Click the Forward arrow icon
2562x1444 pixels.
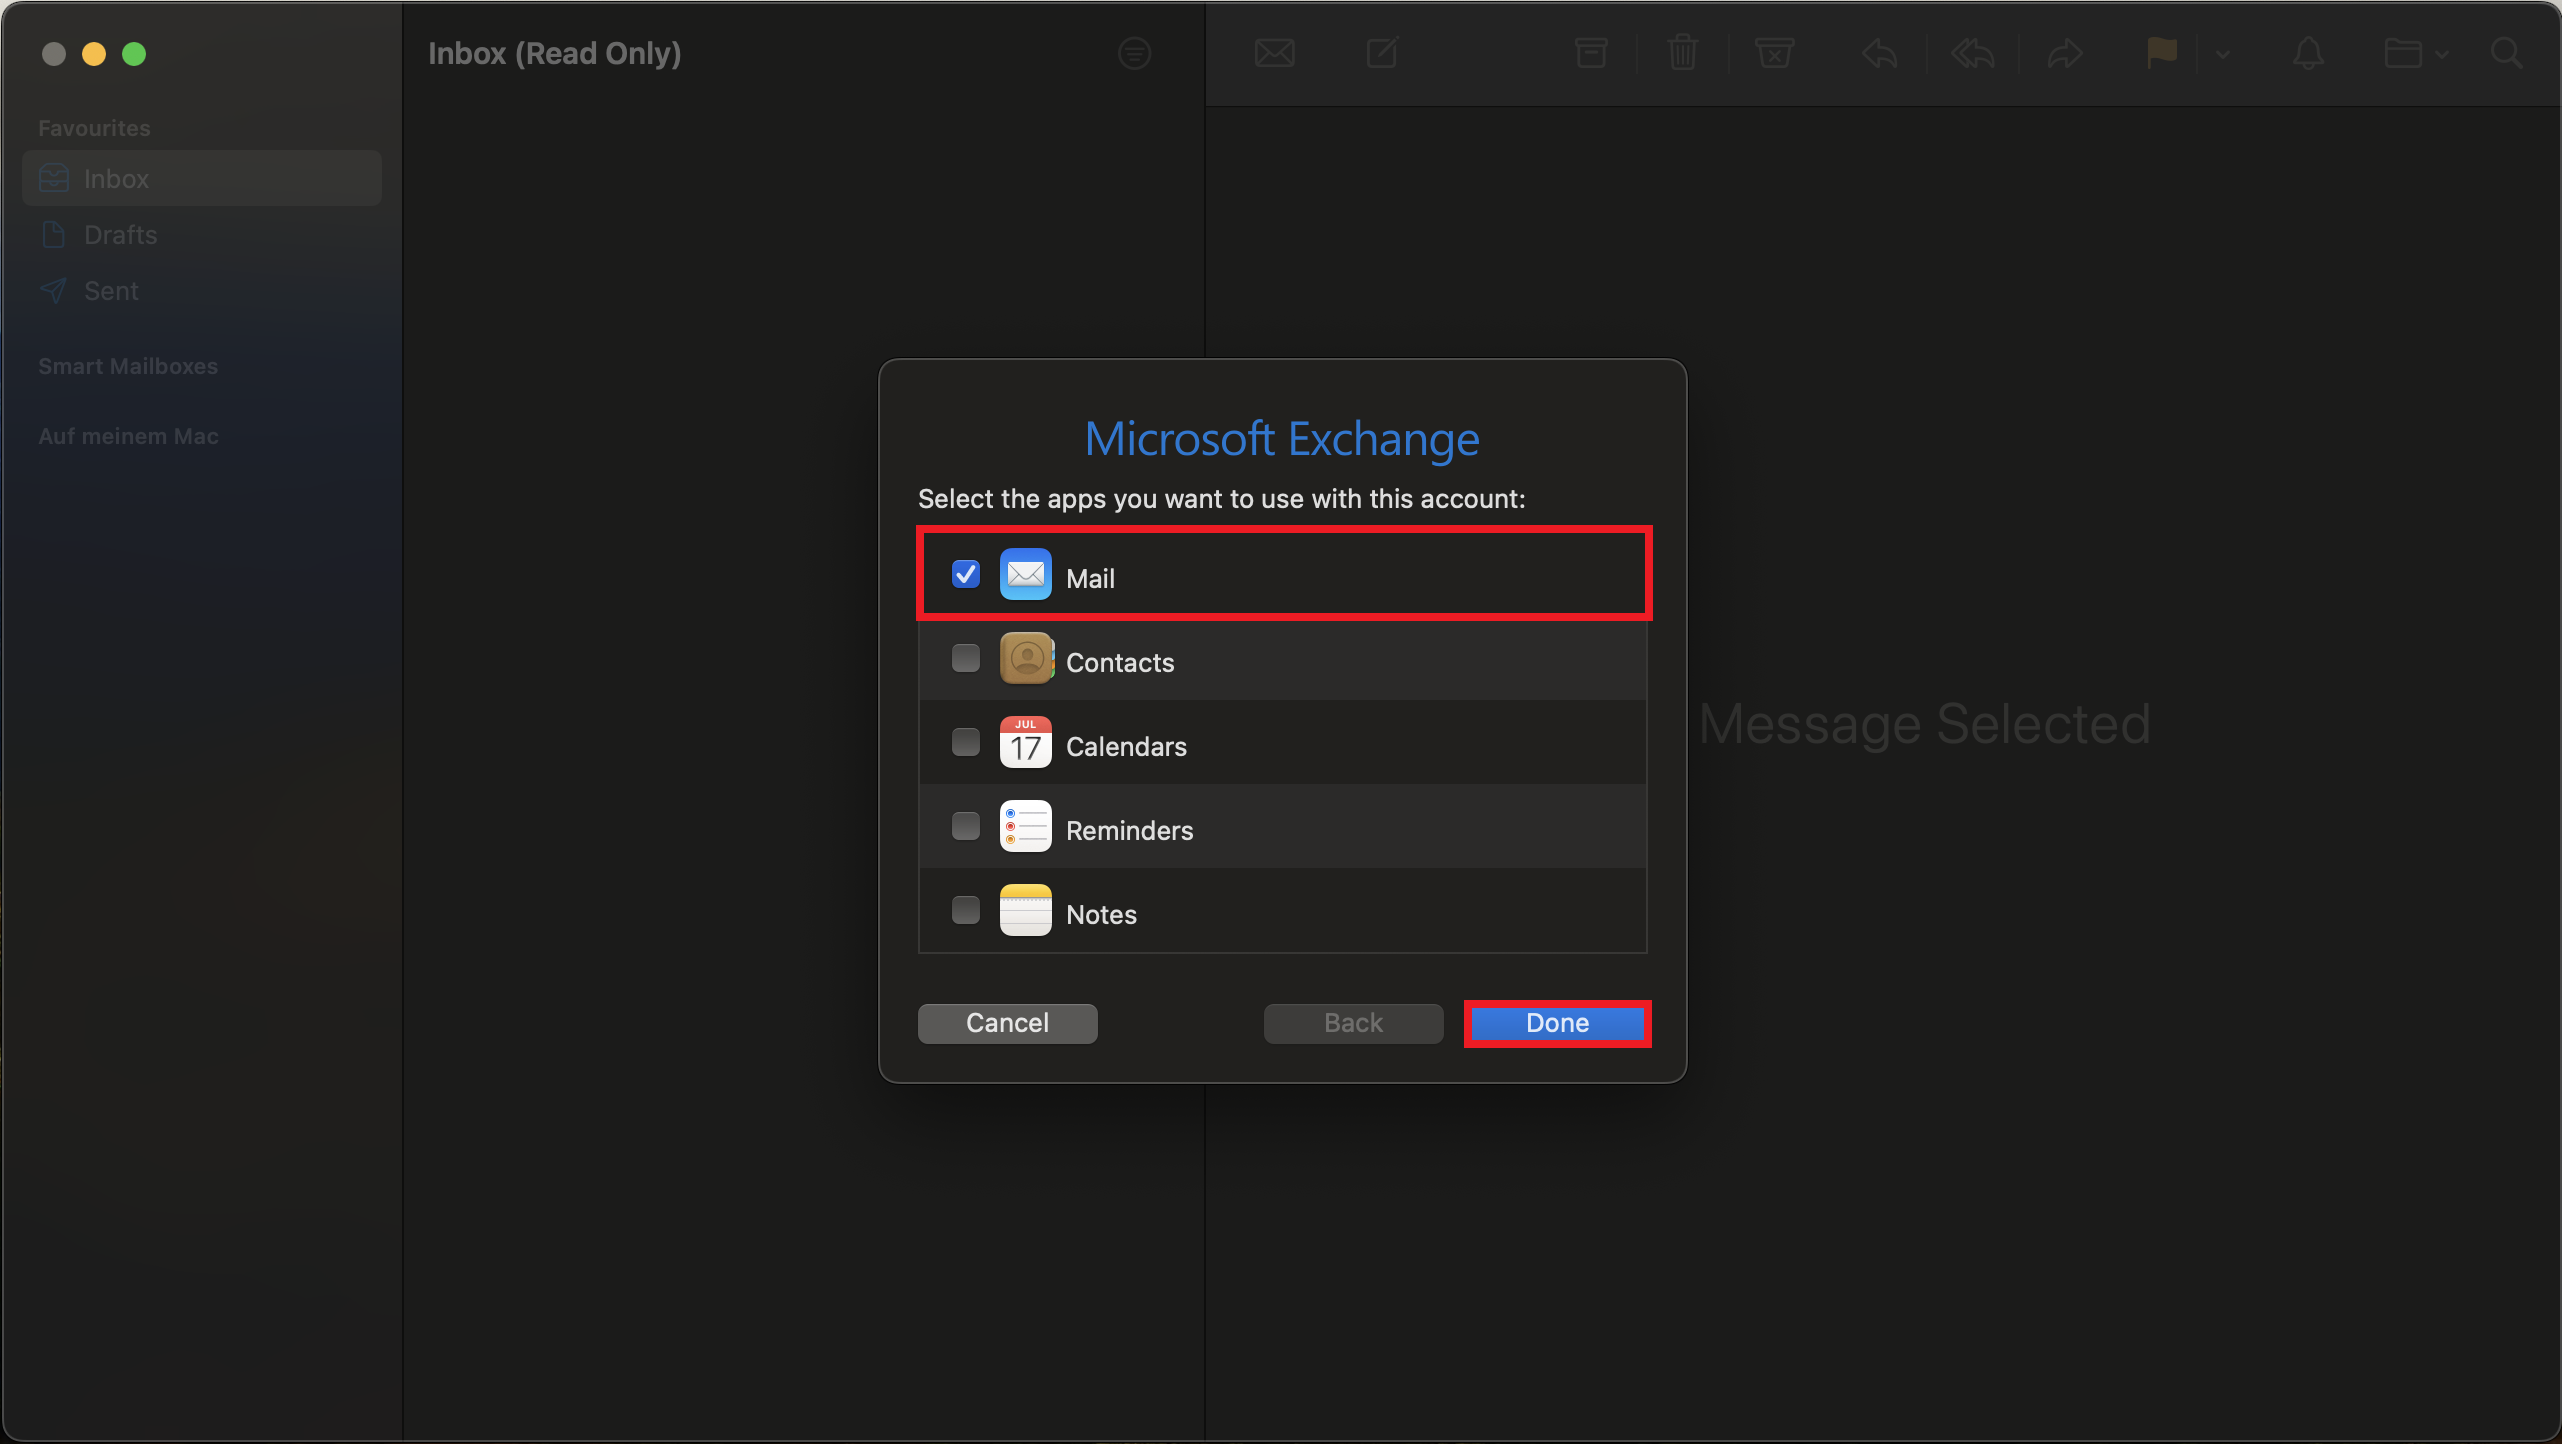(2064, 53)
